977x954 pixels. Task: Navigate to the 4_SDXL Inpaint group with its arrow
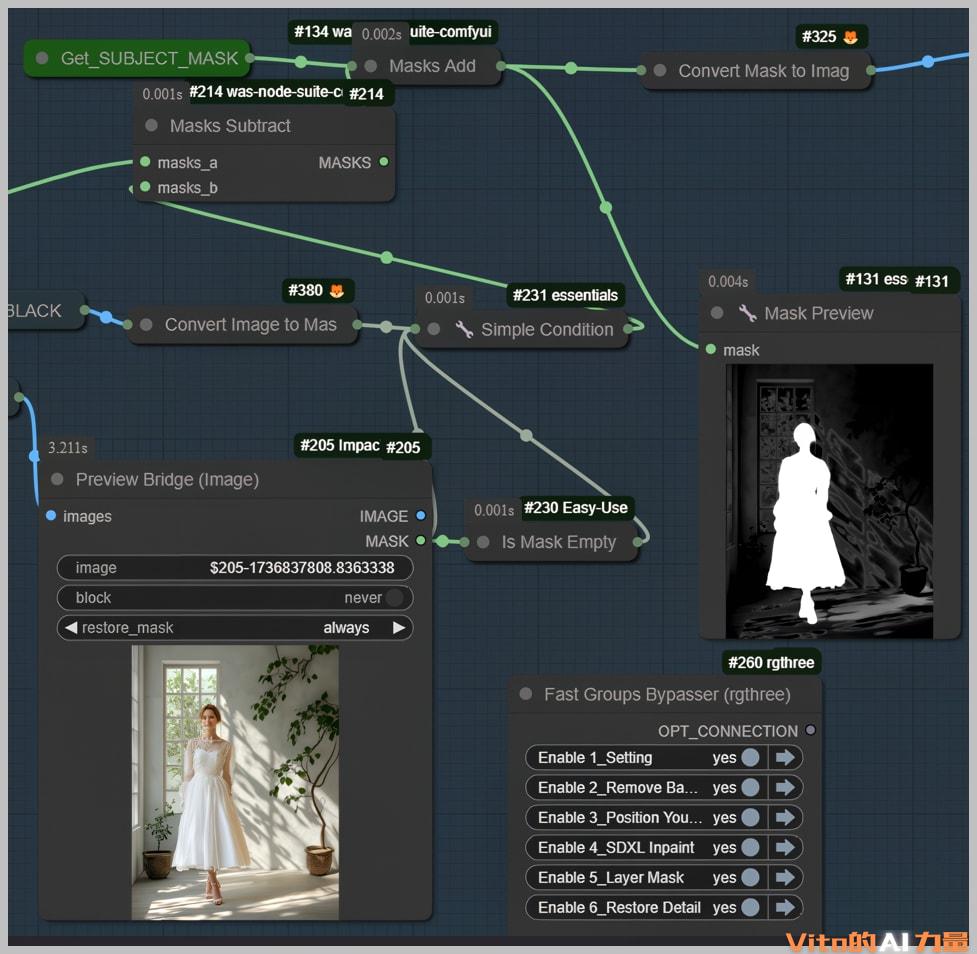point(785,847)
